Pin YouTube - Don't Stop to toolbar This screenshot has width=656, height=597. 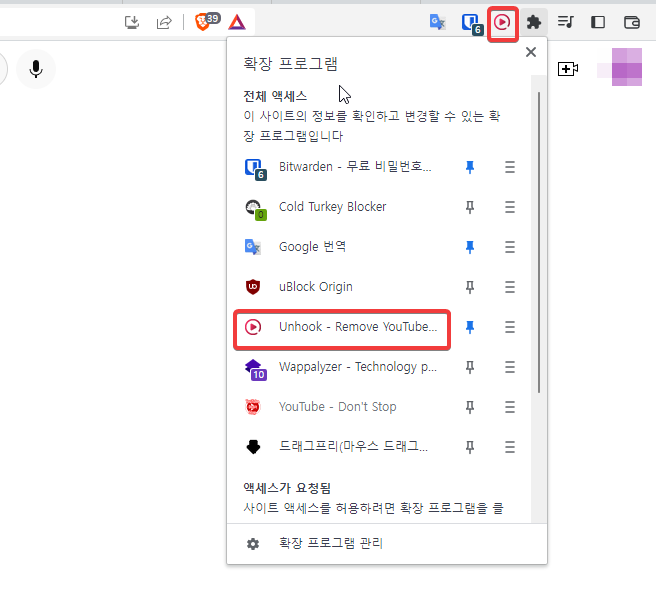pos(470,407)
